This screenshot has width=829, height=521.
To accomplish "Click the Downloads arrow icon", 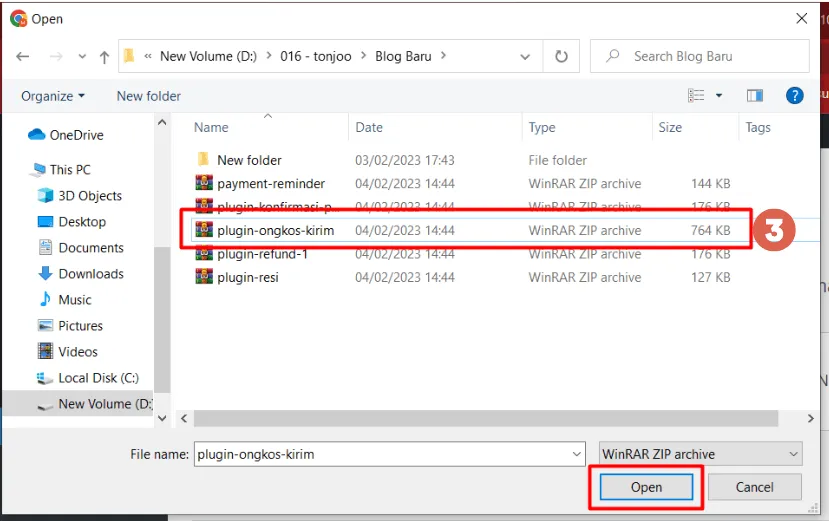I will (x=45, y=273).
